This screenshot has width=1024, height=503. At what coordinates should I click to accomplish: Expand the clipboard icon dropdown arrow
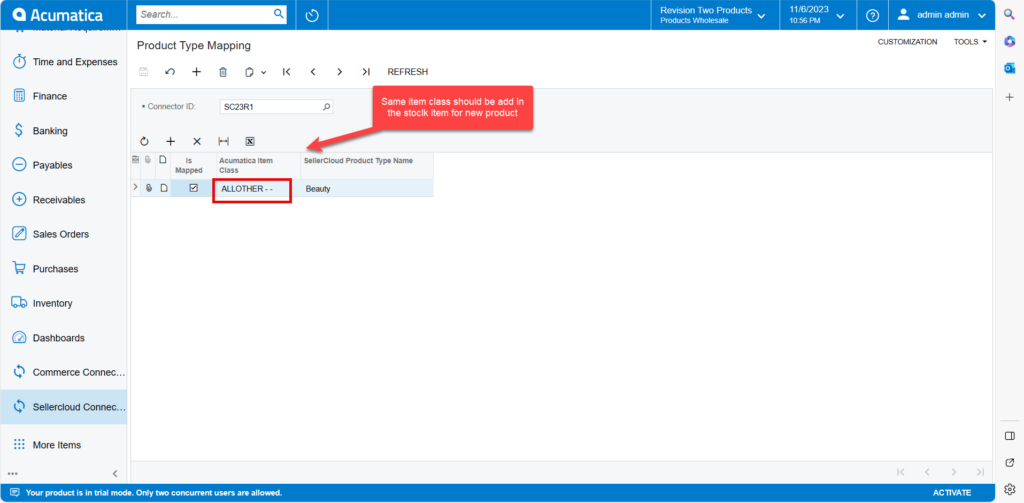pos(264,73)
